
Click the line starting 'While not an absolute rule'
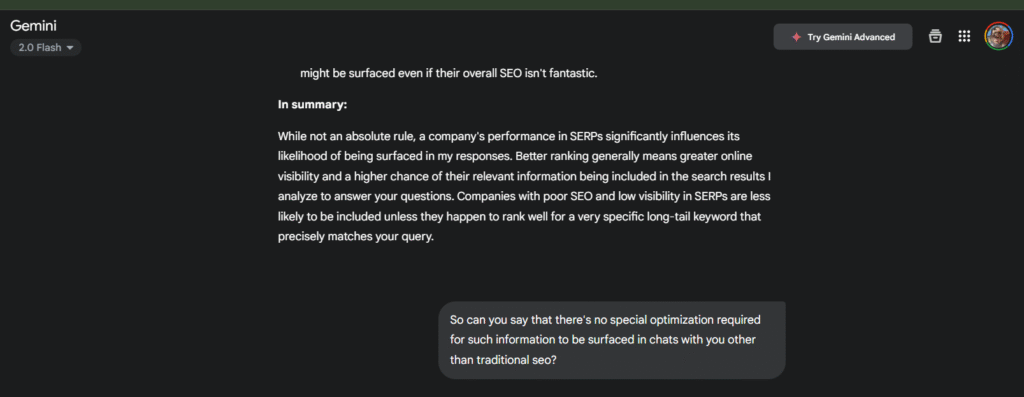(509, 136)
